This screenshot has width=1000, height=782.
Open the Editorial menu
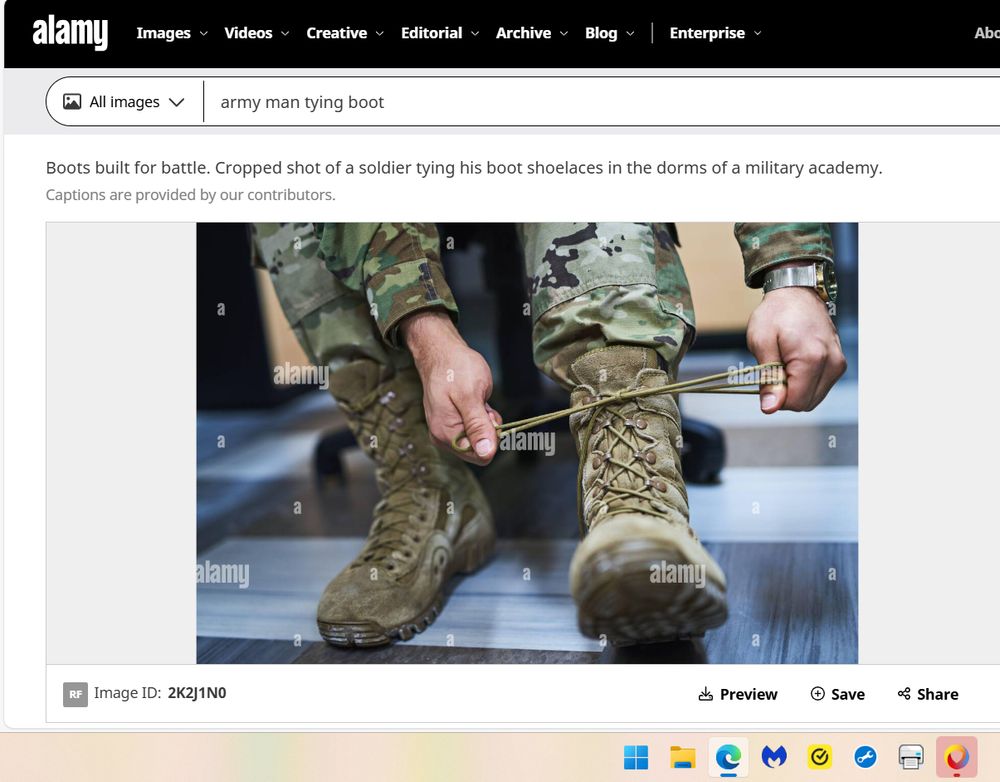coord(439,33)
